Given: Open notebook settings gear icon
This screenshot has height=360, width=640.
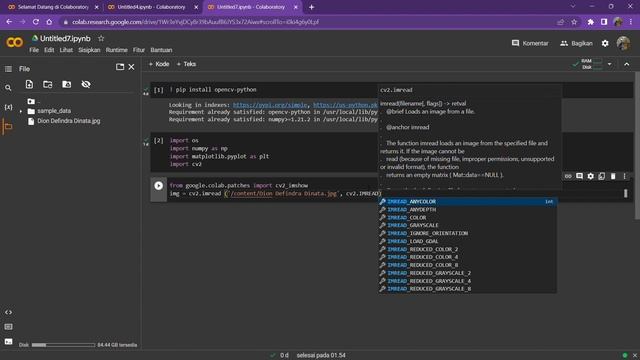Looking at the screenshot, I should [605, 43].
